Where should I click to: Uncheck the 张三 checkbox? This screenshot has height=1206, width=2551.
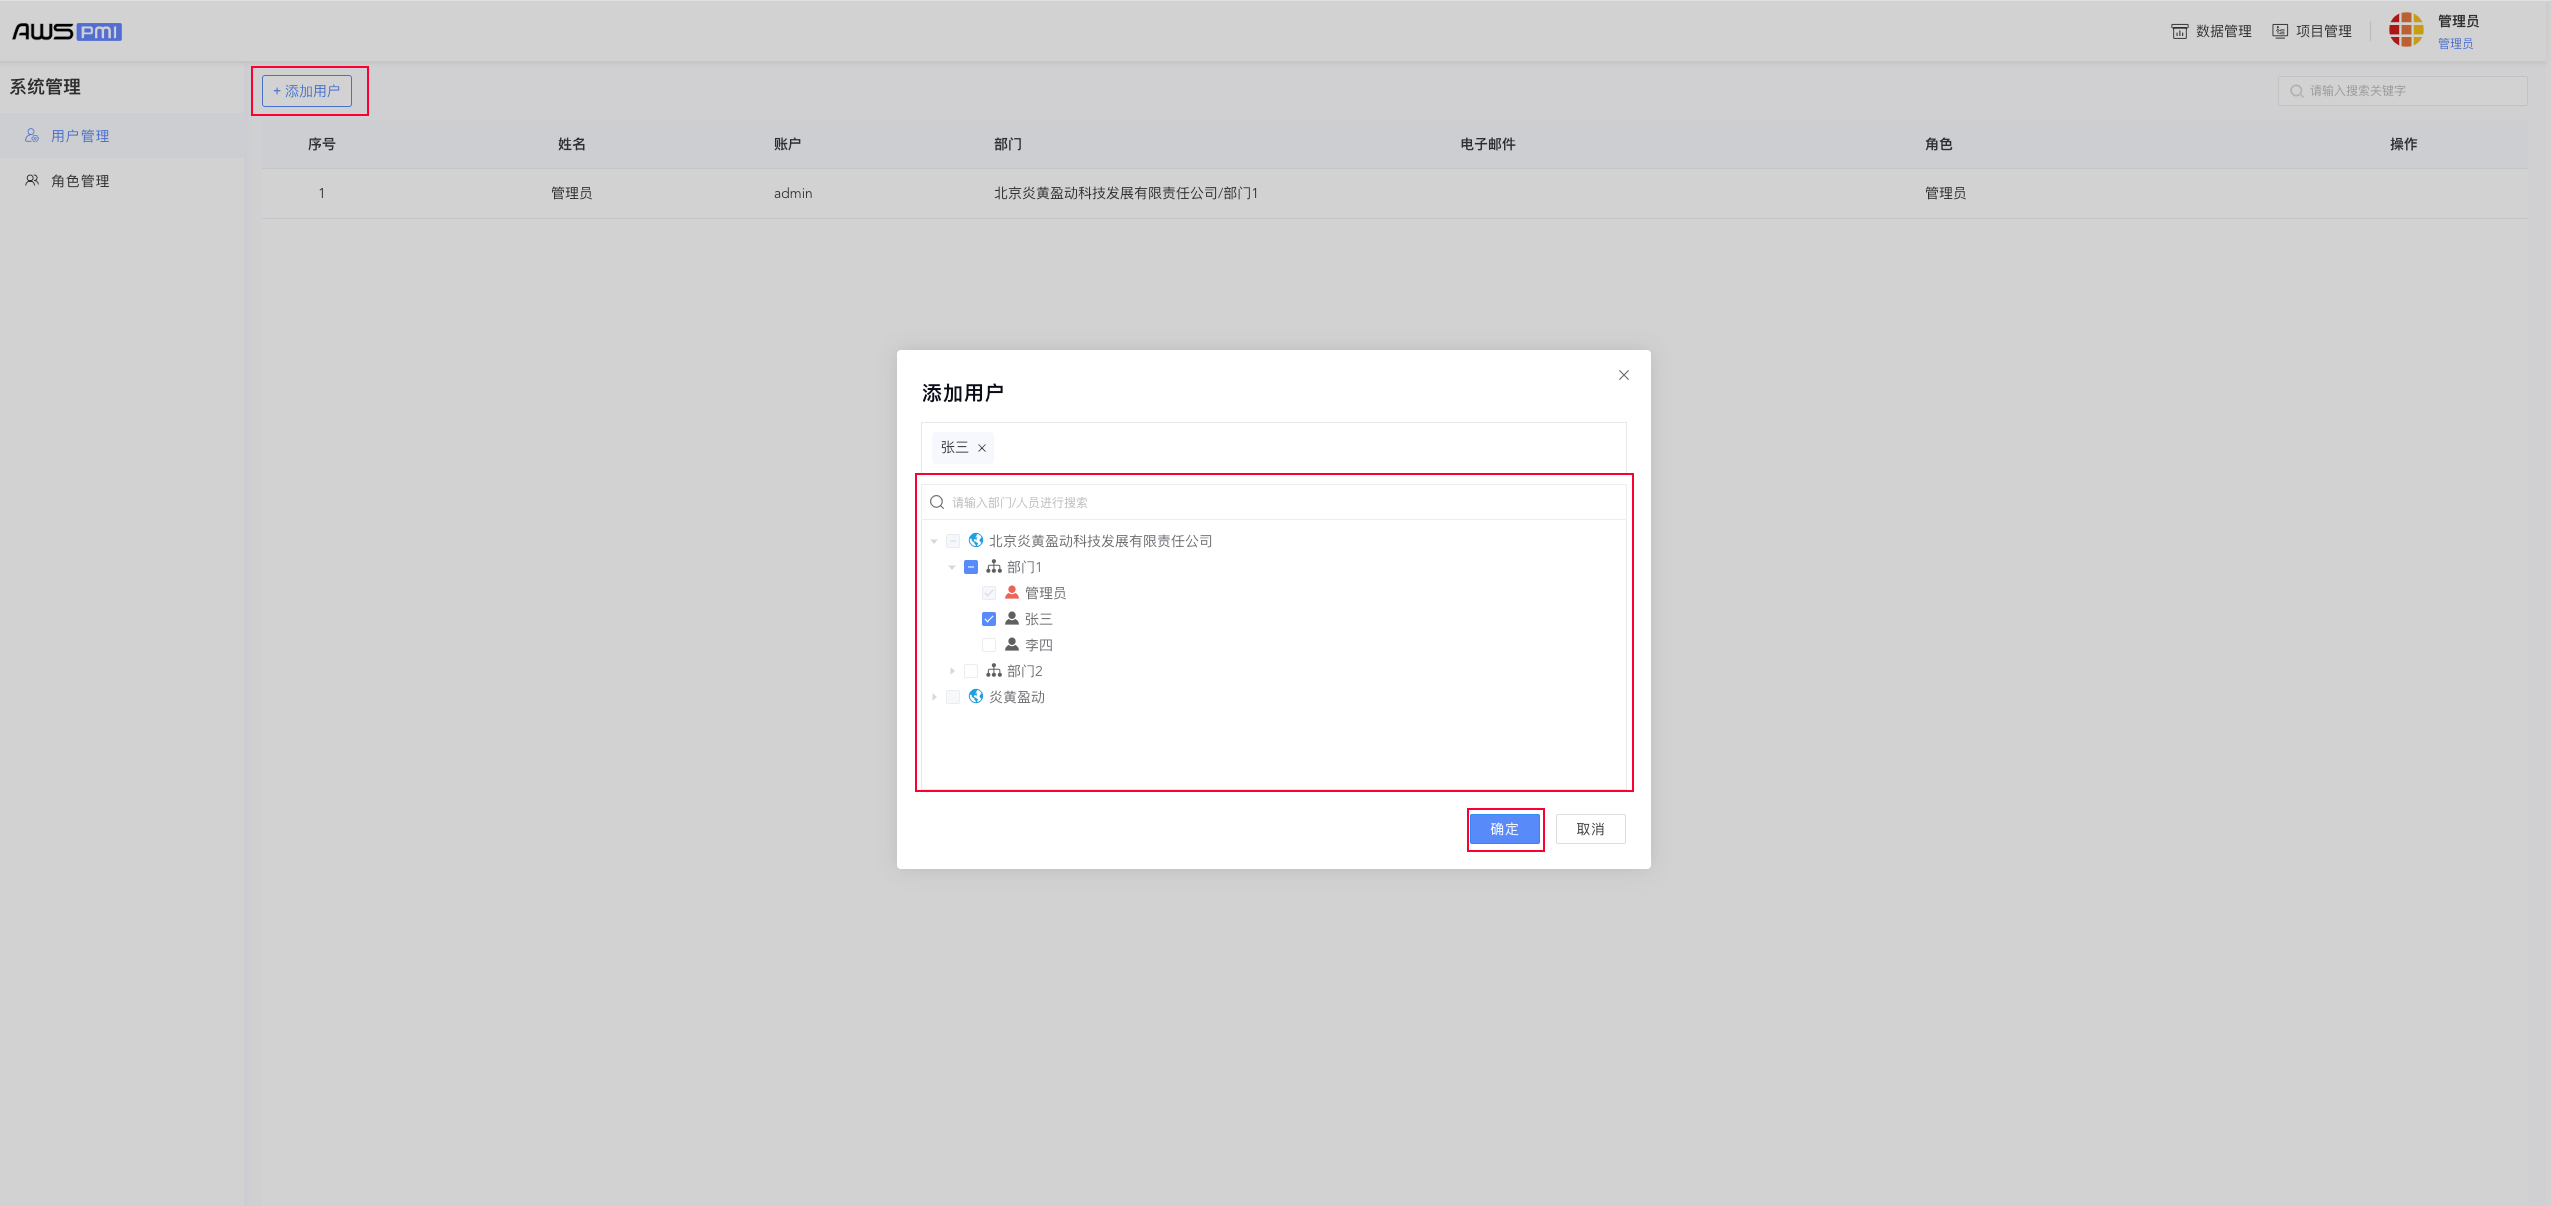989,619
